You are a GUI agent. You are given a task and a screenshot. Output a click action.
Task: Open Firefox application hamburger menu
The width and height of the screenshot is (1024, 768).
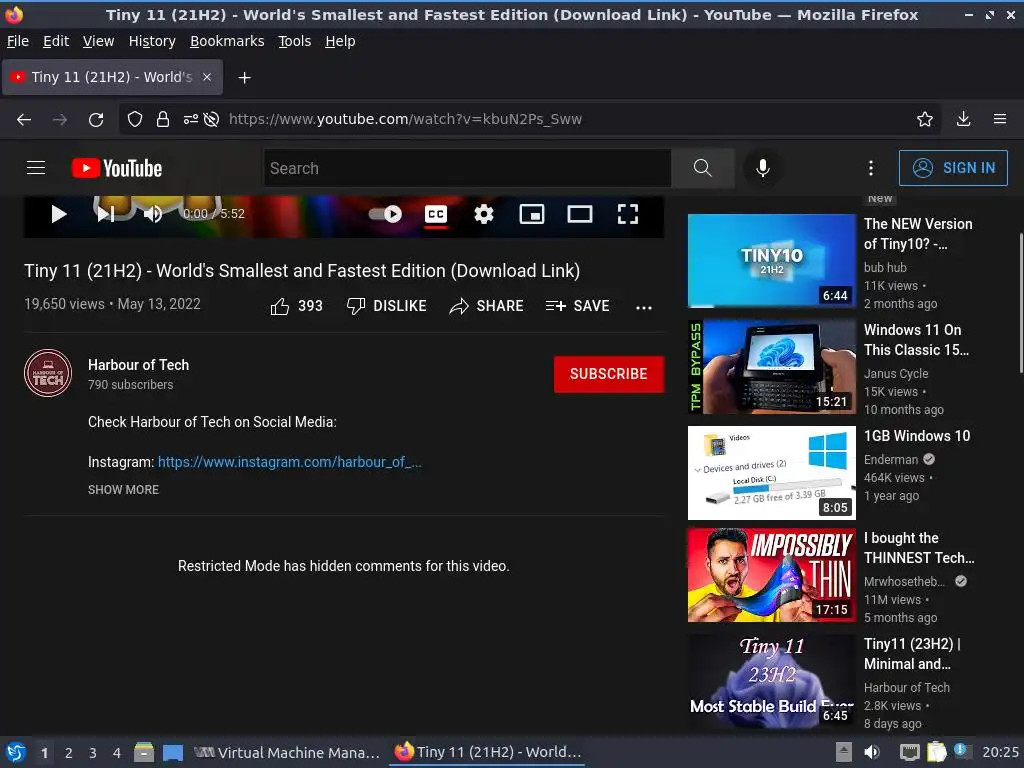point(999,119)
